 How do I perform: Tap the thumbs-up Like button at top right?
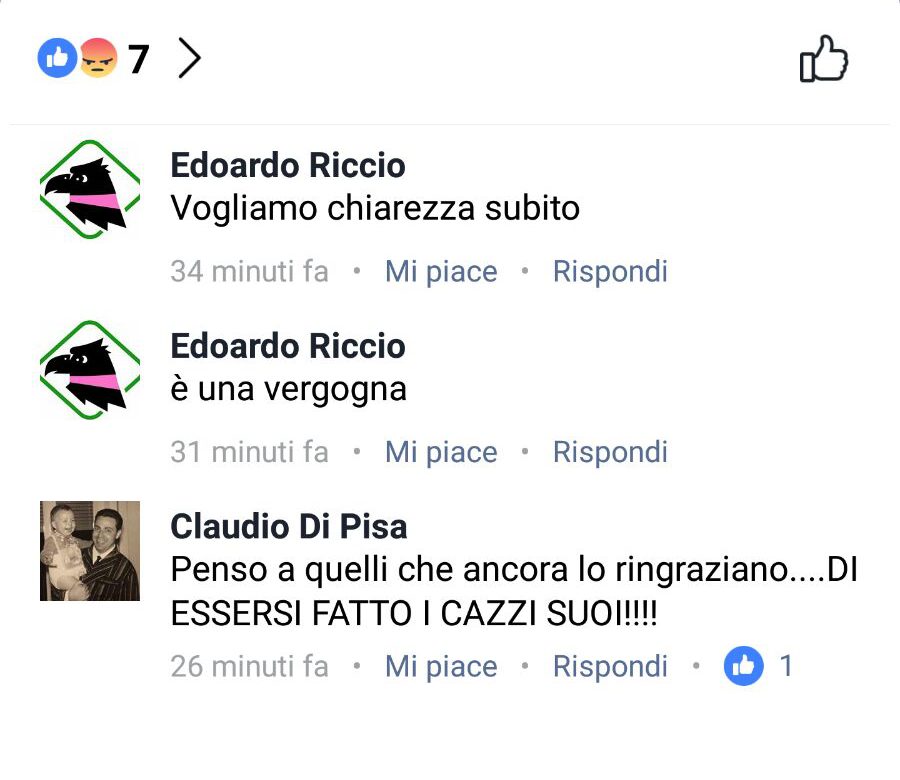pos(824,59)
